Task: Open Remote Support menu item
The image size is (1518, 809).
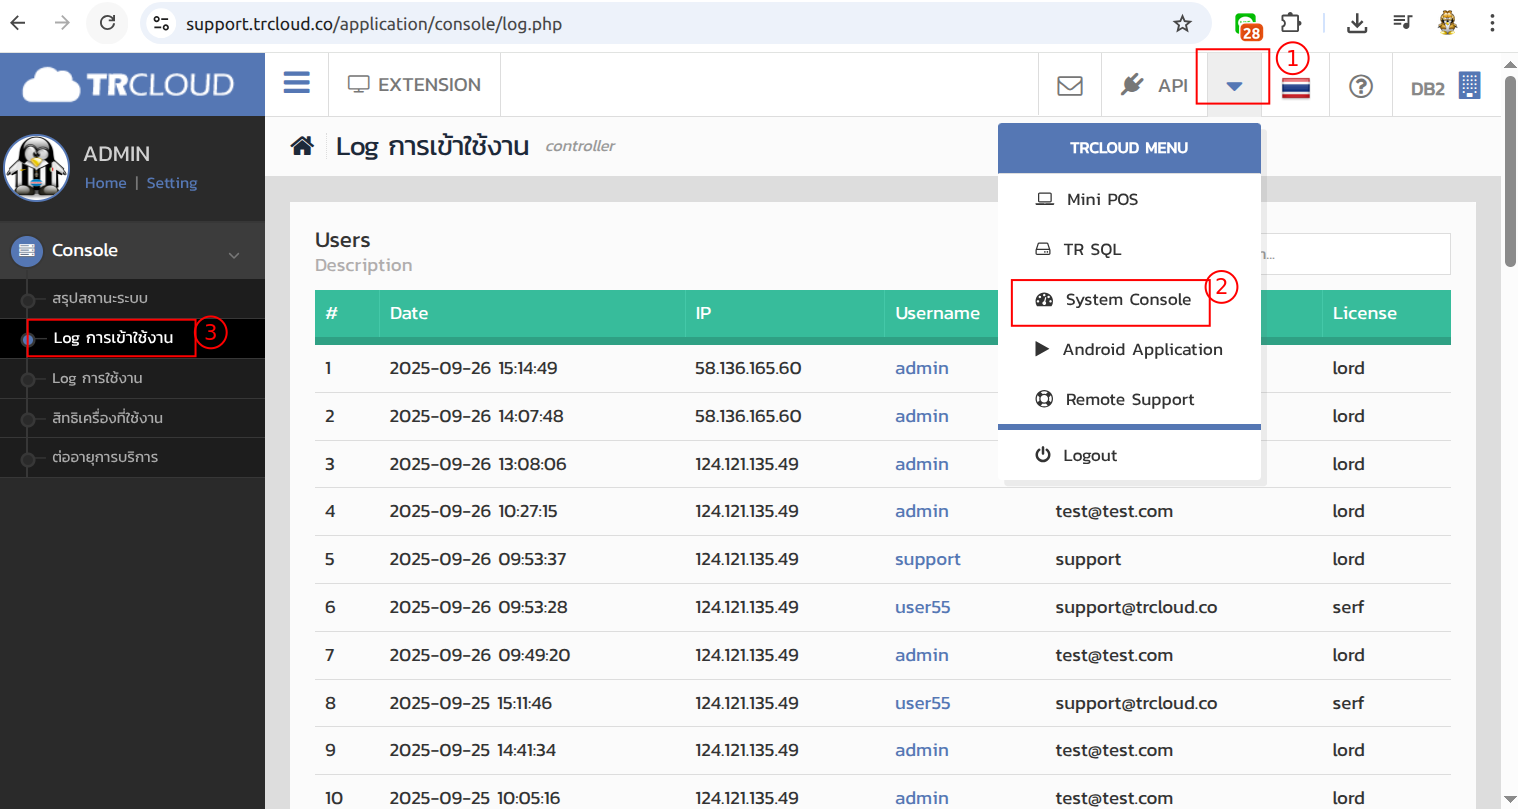Action: coord(1129,400)
